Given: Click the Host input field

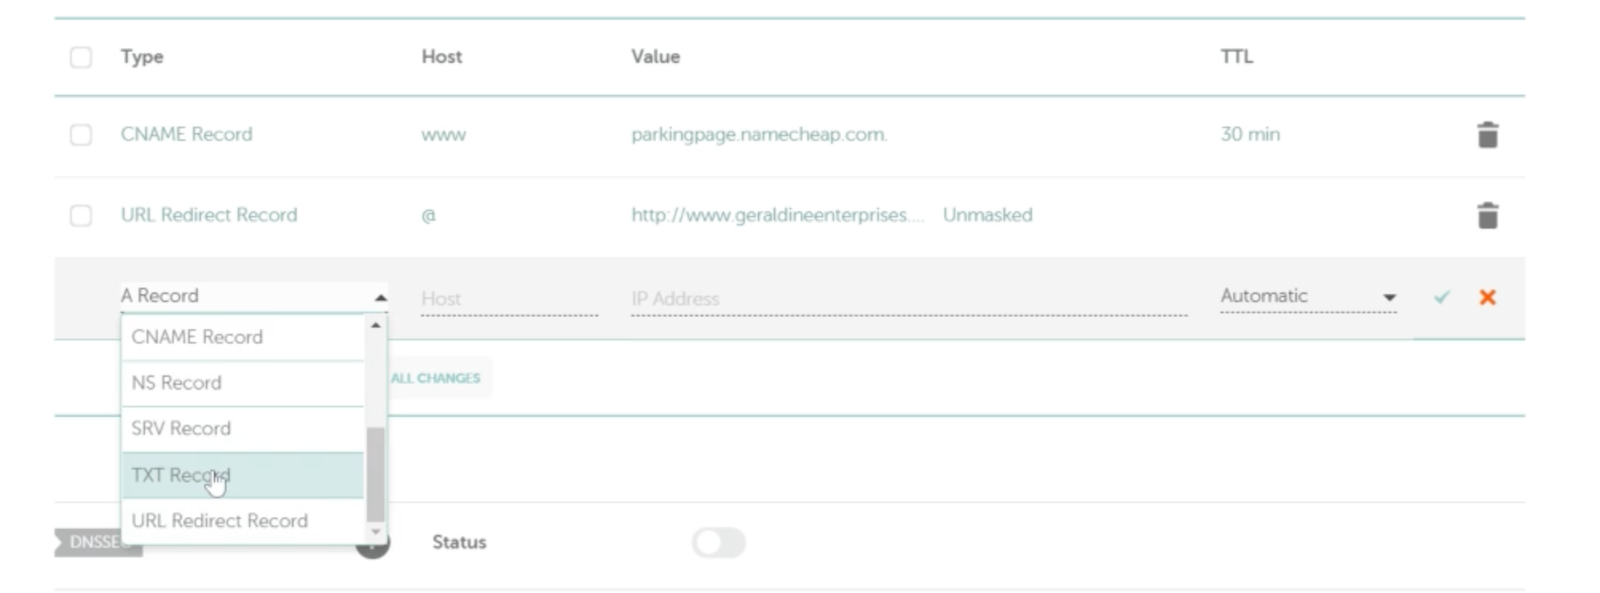Looking at the screenshot, I should [x=508, y=299].
